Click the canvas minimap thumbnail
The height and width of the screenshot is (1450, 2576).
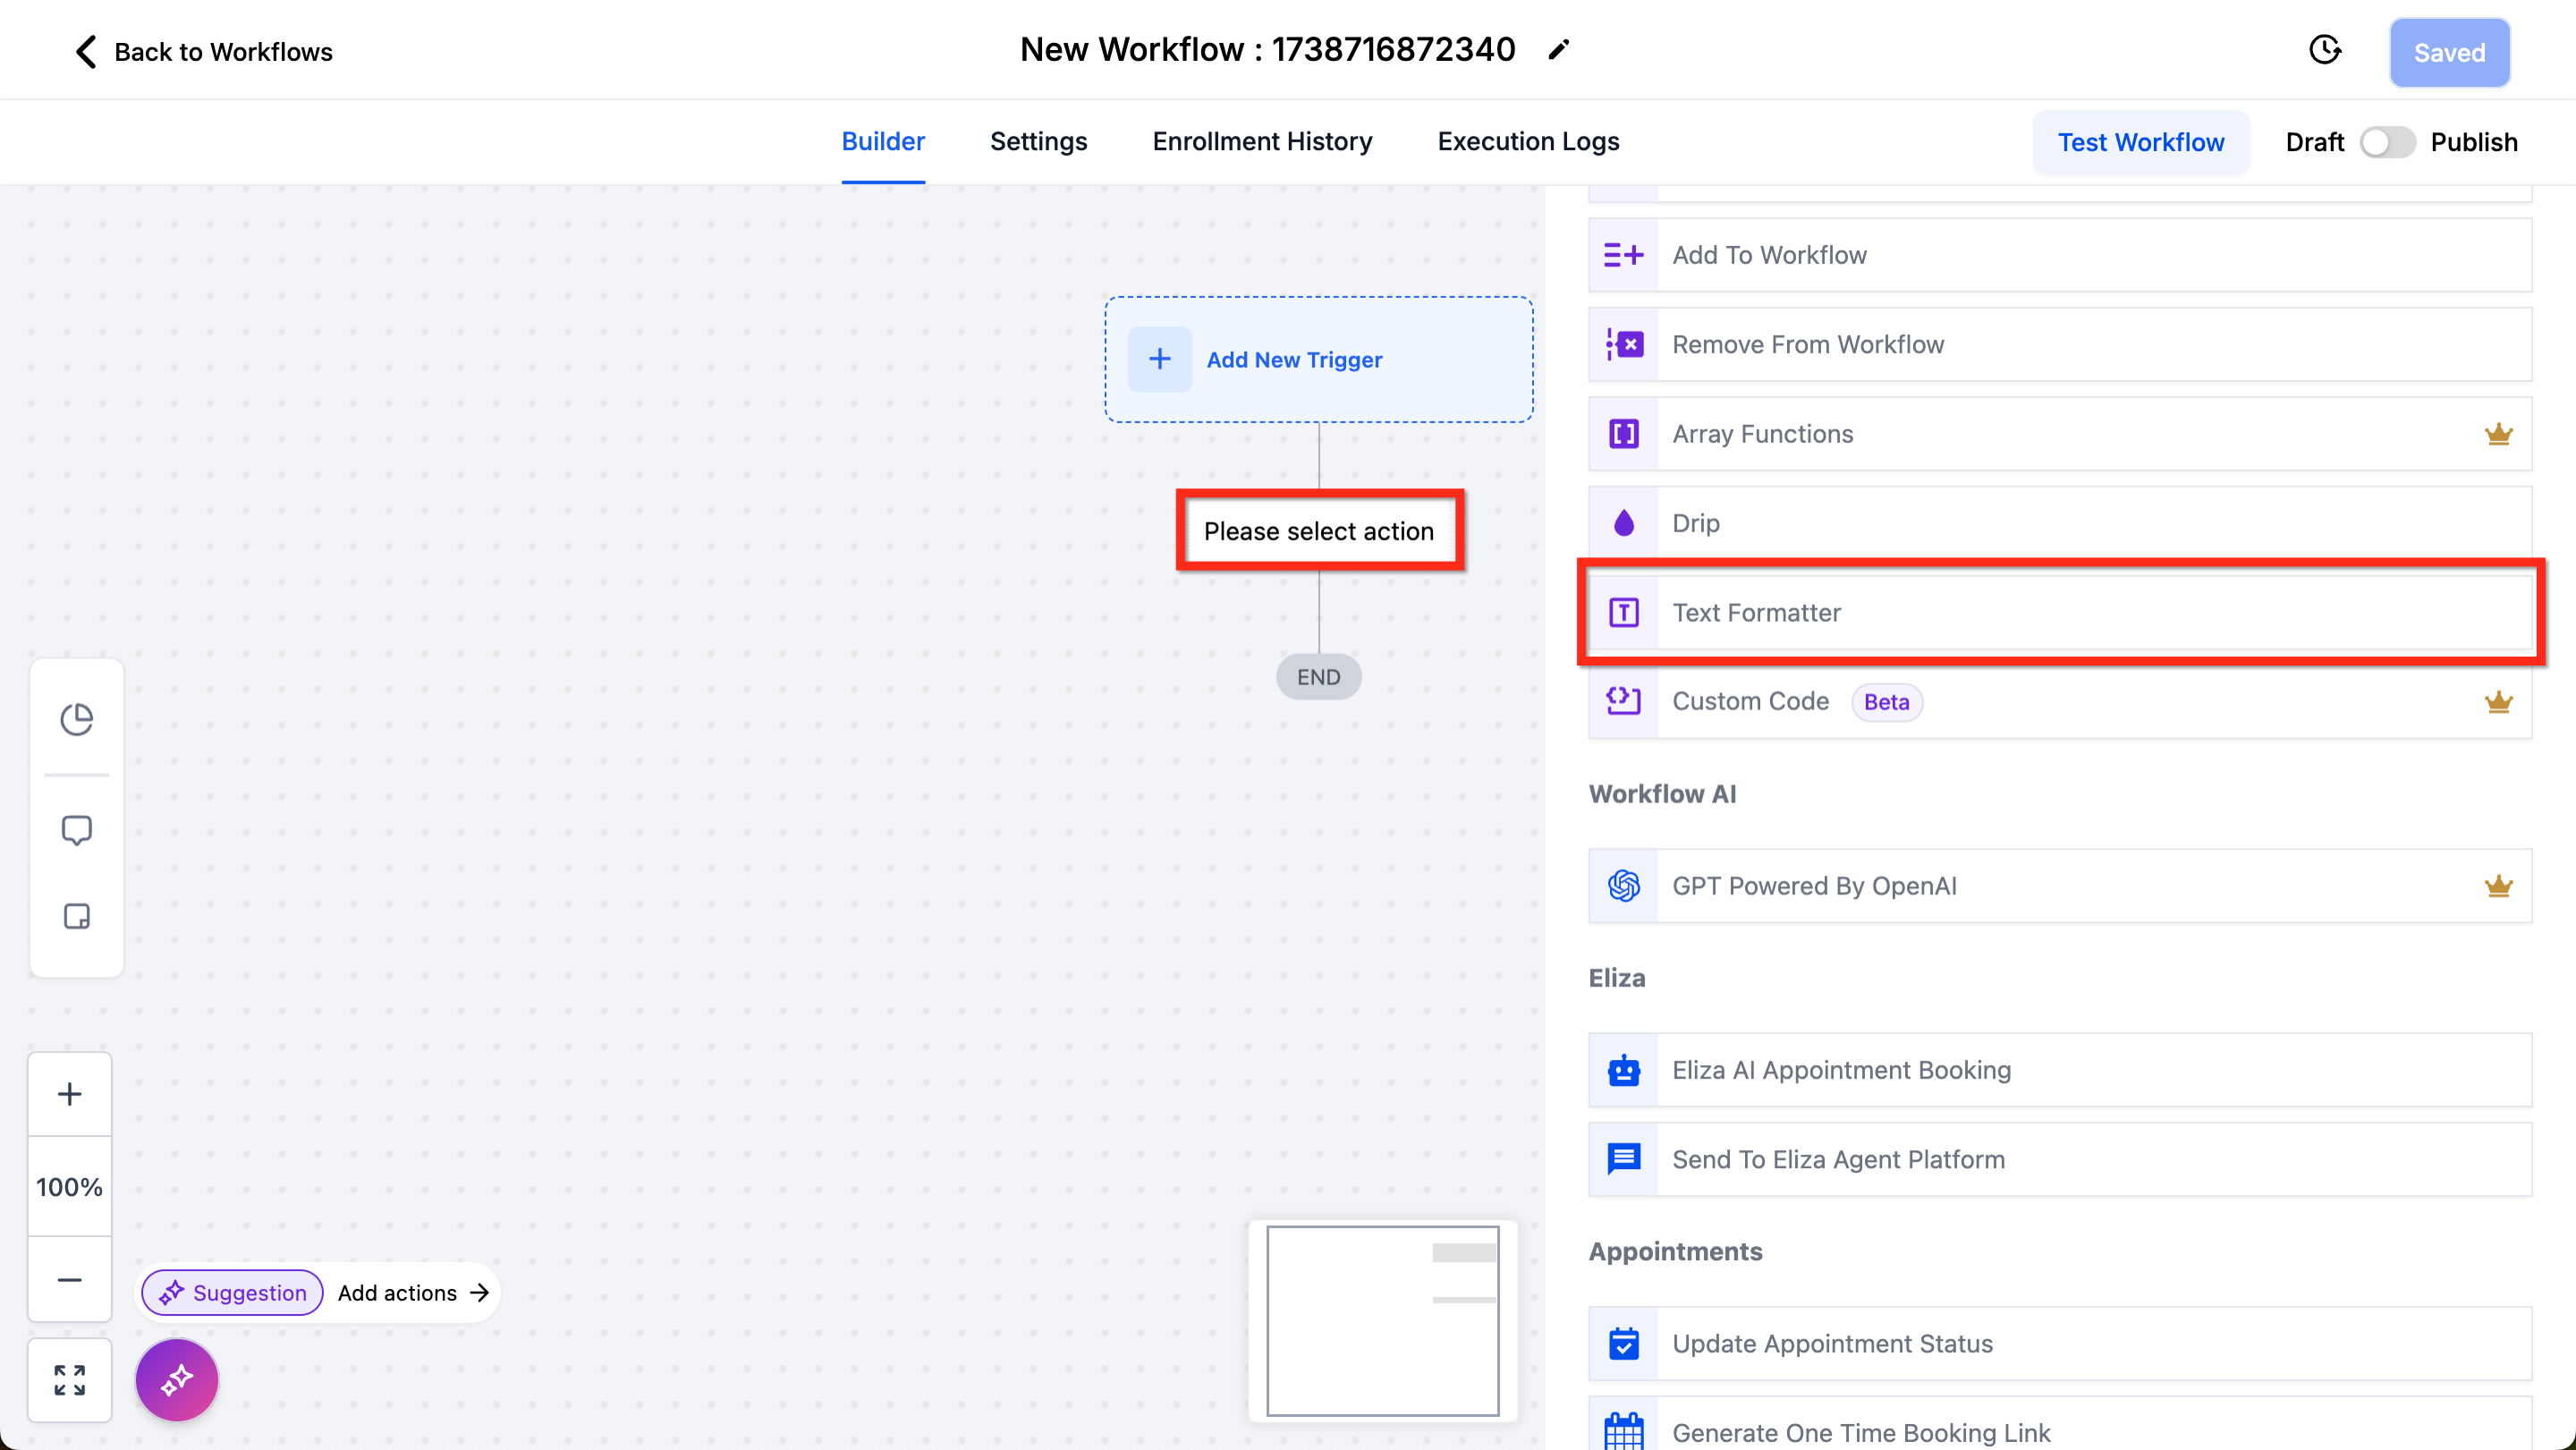(1382, 1320)
